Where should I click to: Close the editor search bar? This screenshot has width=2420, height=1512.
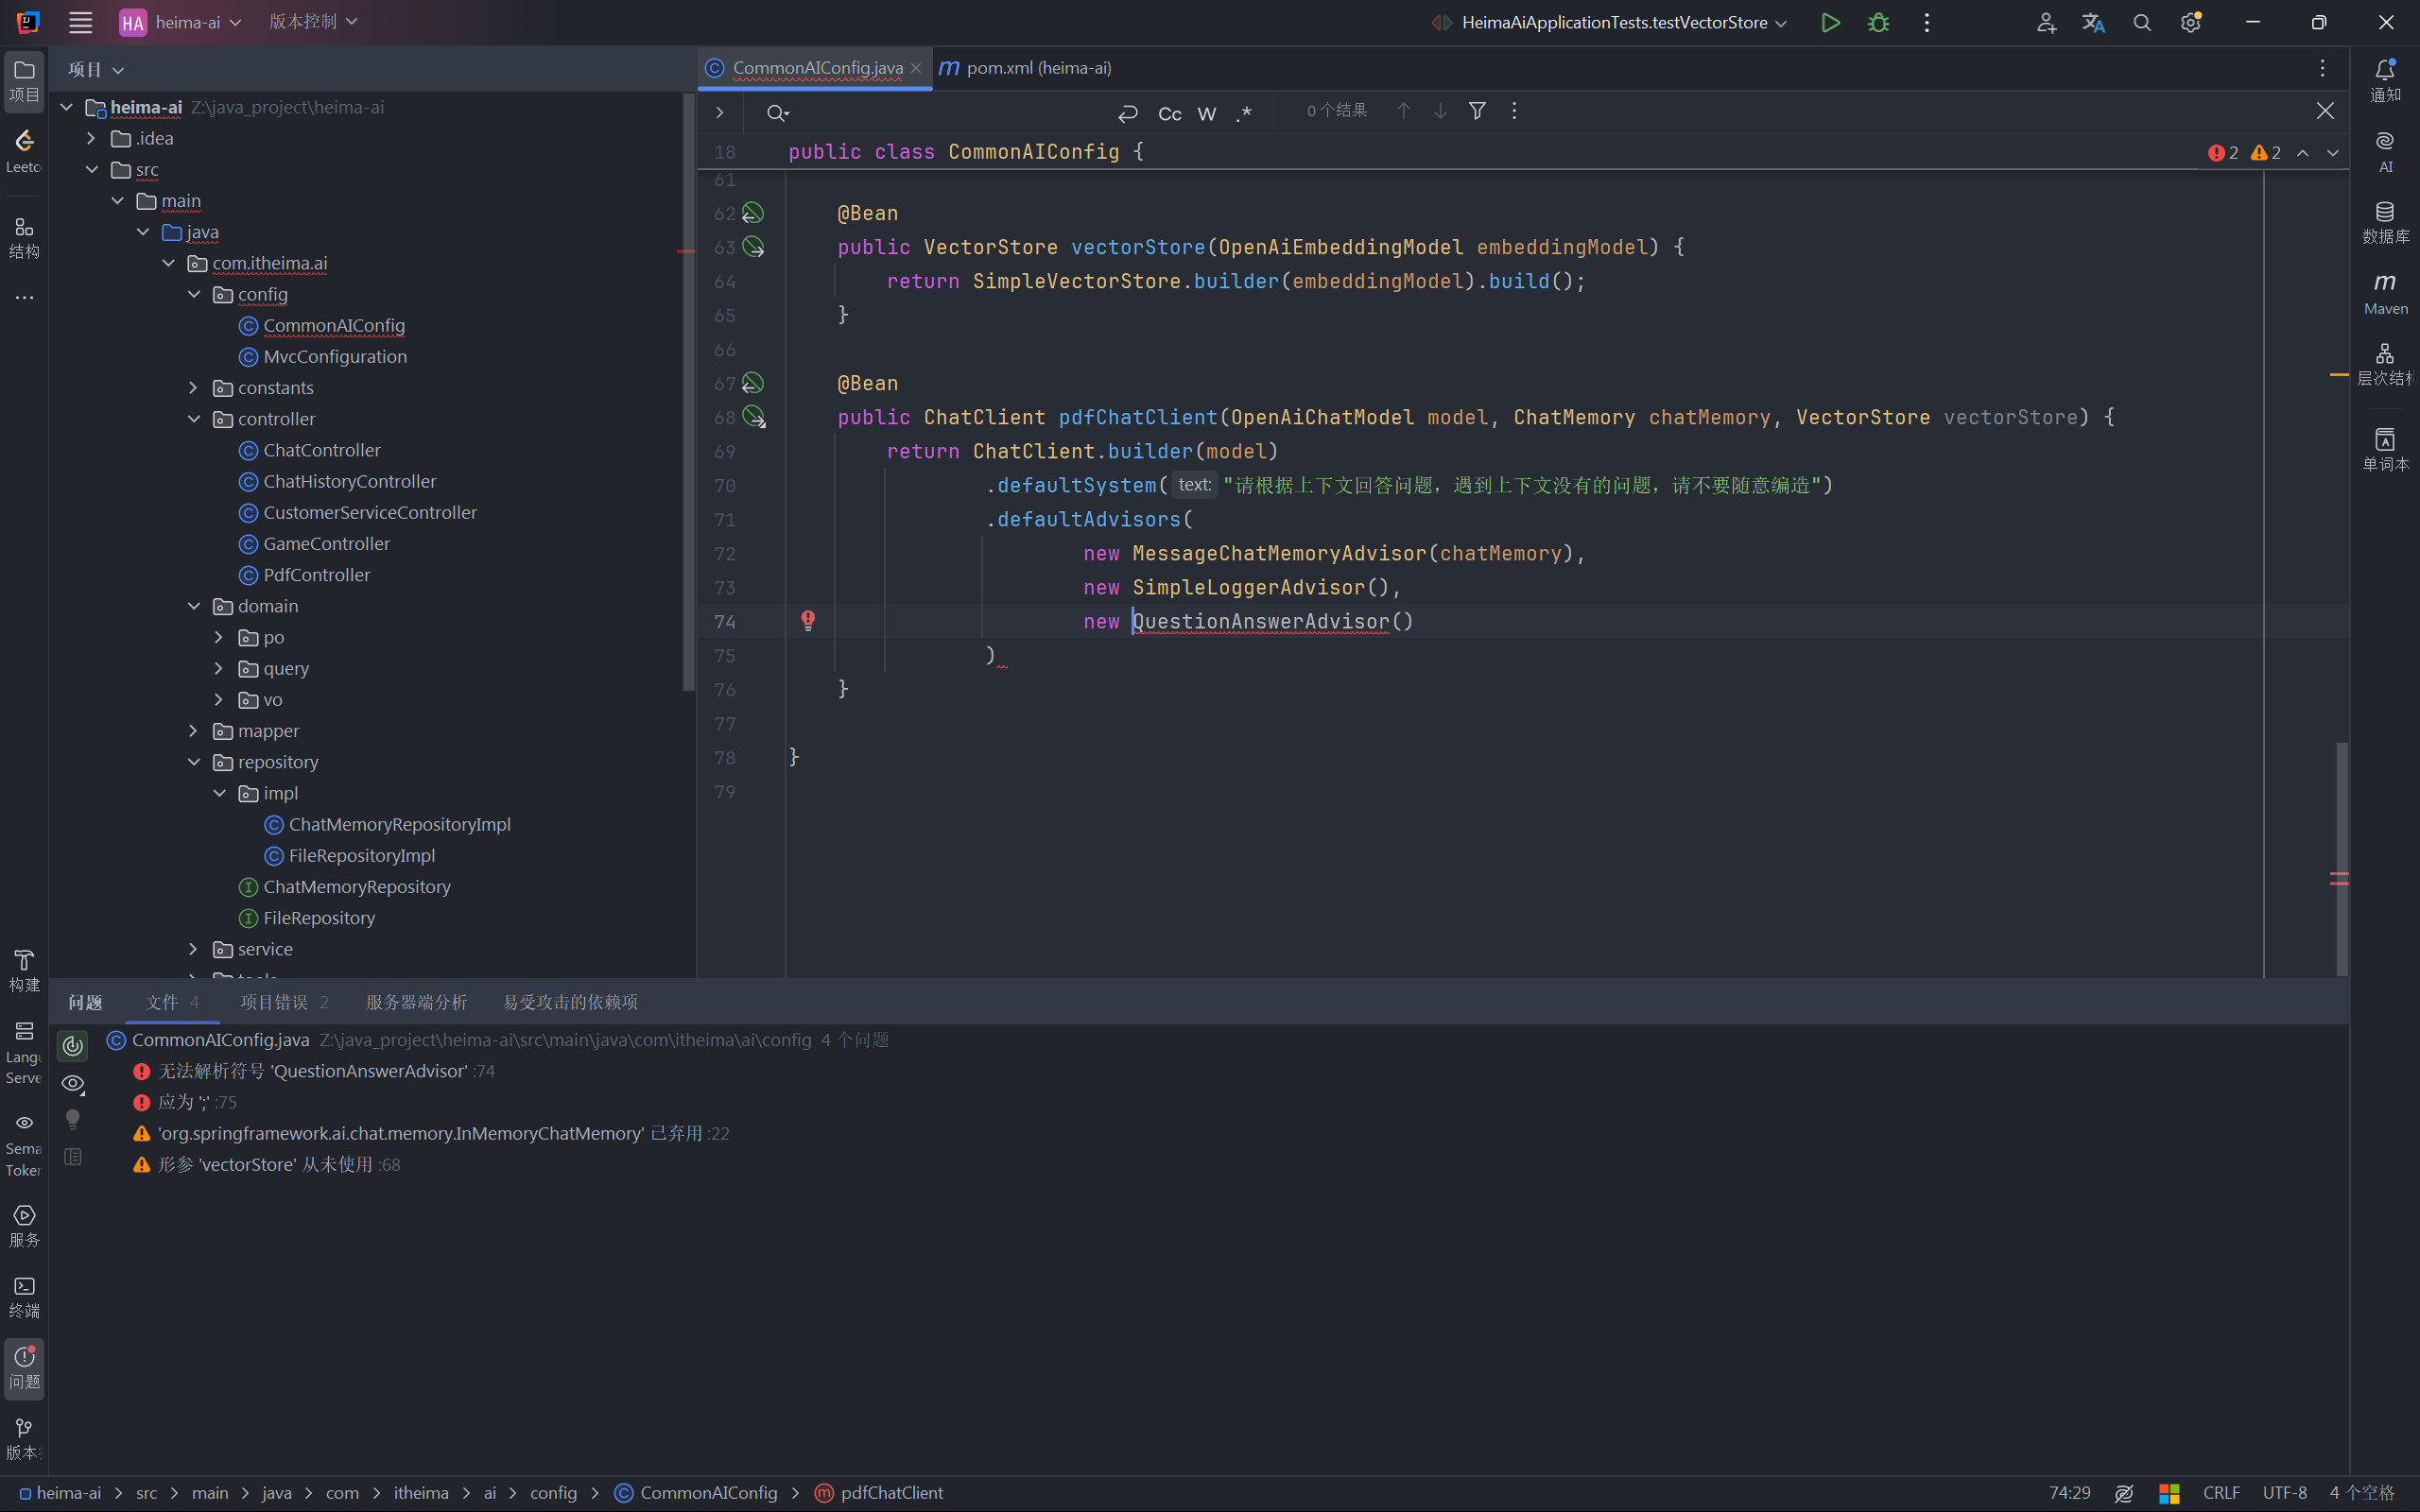tap(2325, 111)
